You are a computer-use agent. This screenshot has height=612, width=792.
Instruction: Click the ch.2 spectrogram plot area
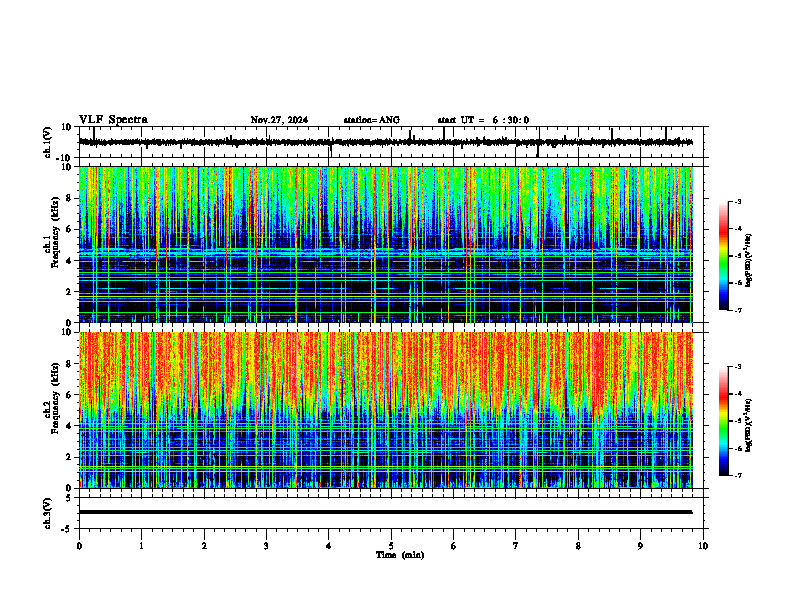click(x=386, y=410)
